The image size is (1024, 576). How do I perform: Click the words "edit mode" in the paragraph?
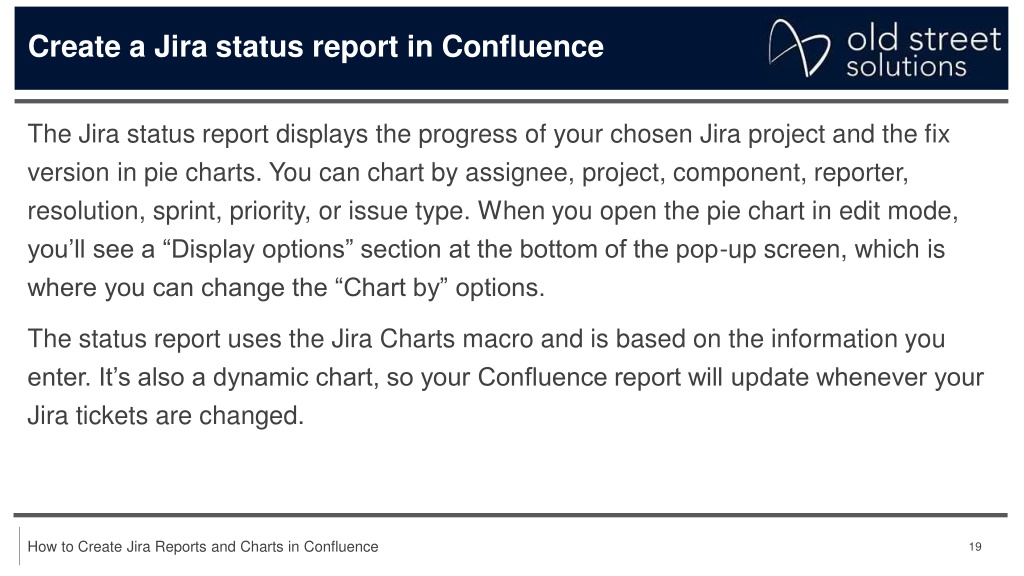[895, 211]
